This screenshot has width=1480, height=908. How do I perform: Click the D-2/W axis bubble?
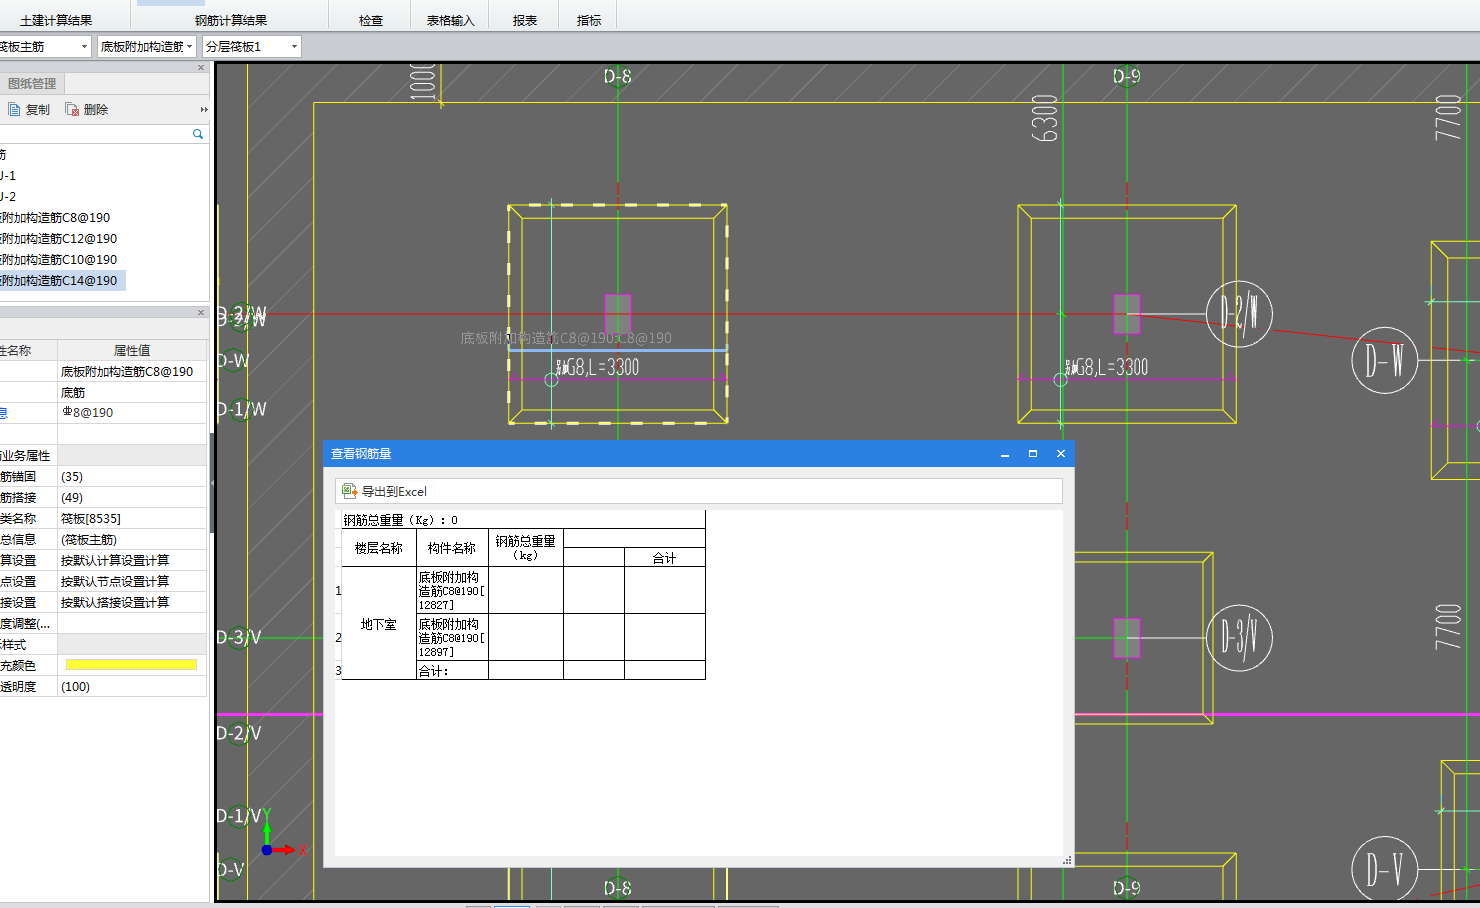[x=1239, y=314]
